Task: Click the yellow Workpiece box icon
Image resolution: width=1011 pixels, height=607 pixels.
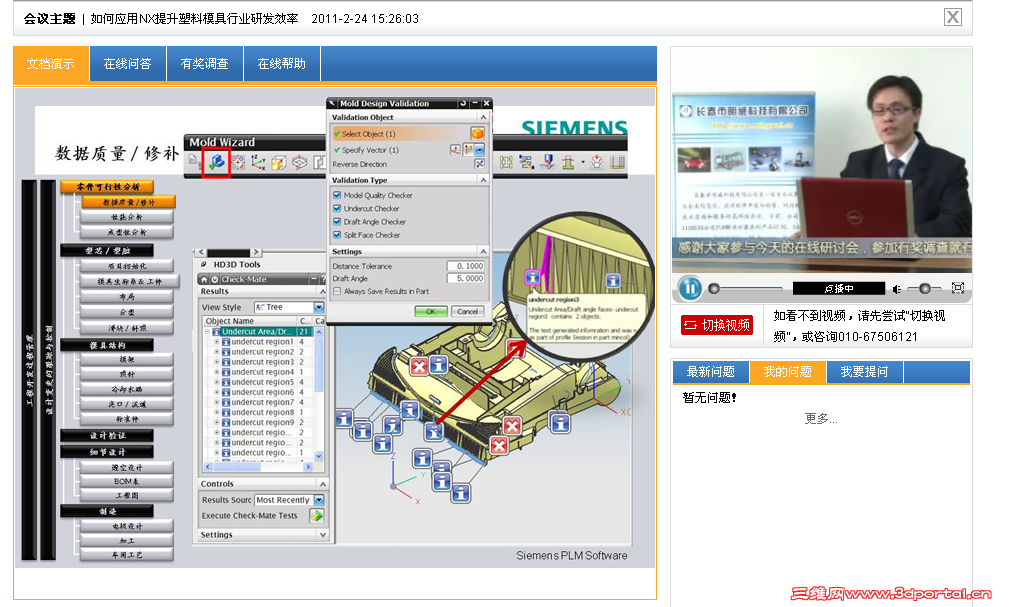Action: [279, 163]
